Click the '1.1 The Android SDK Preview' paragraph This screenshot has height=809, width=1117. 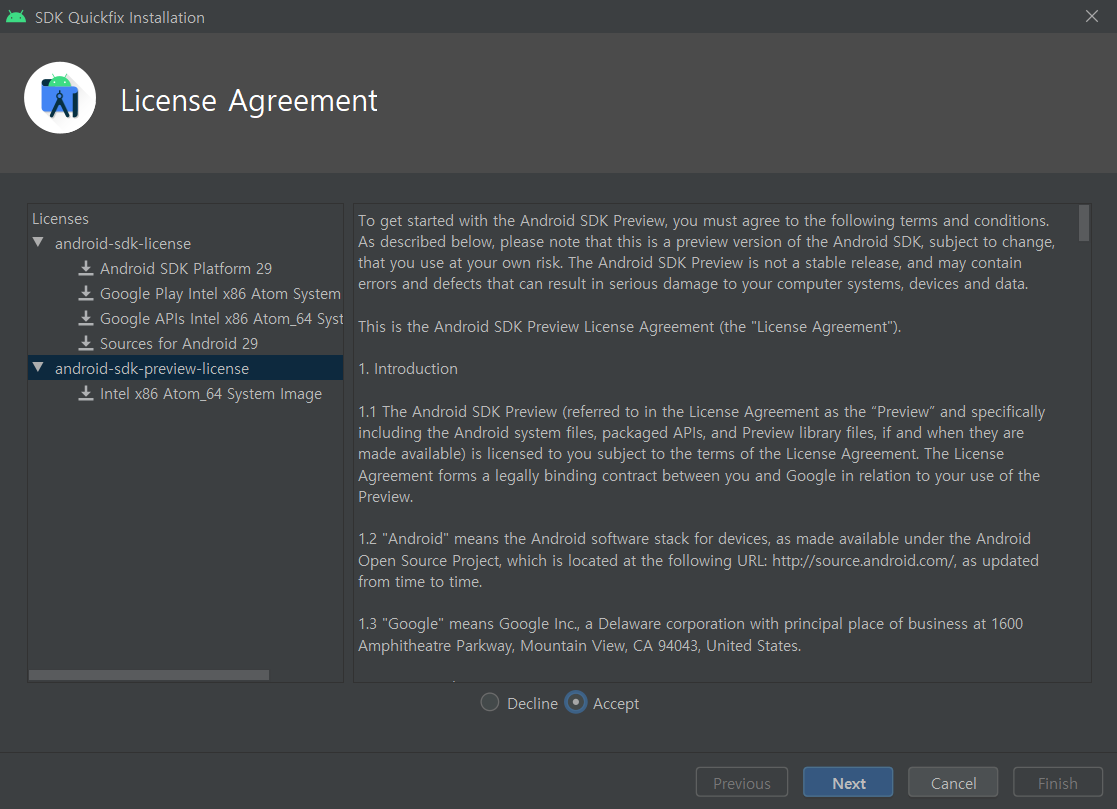[702, 454]
